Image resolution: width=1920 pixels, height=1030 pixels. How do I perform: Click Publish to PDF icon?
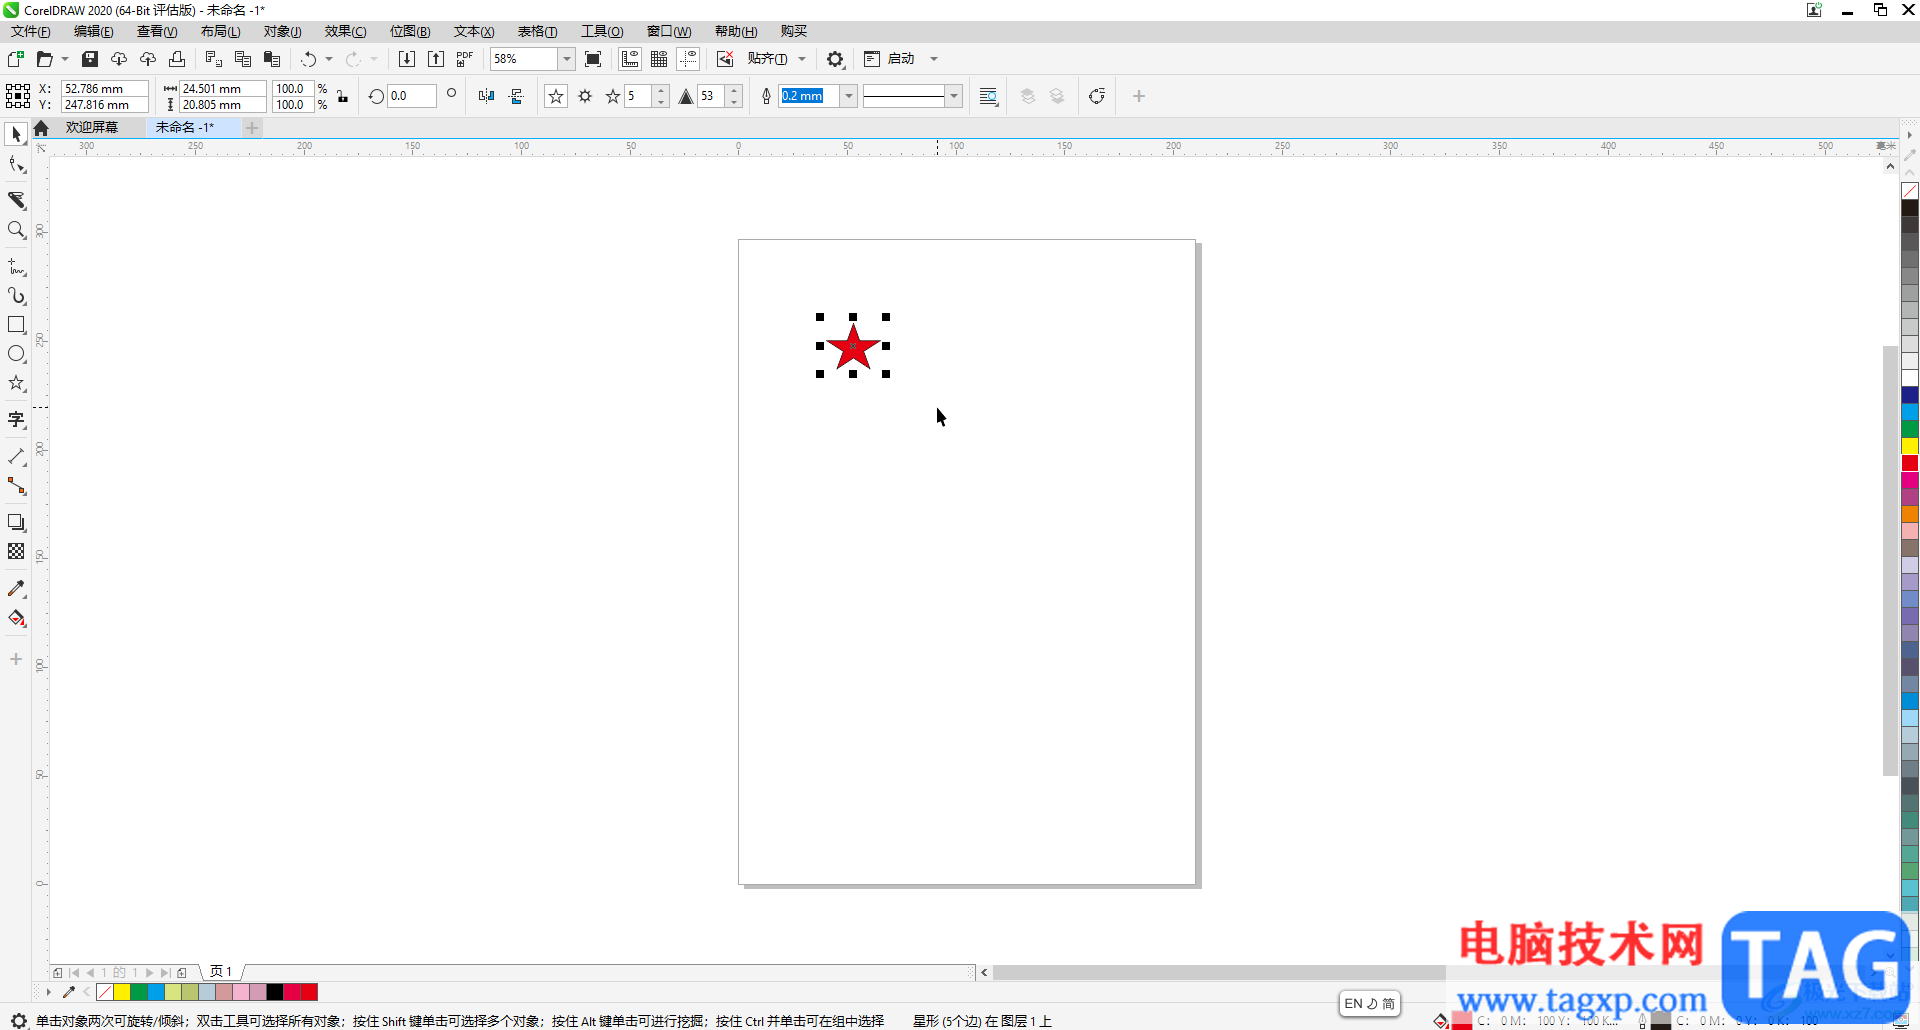click(x=465, y=59)
